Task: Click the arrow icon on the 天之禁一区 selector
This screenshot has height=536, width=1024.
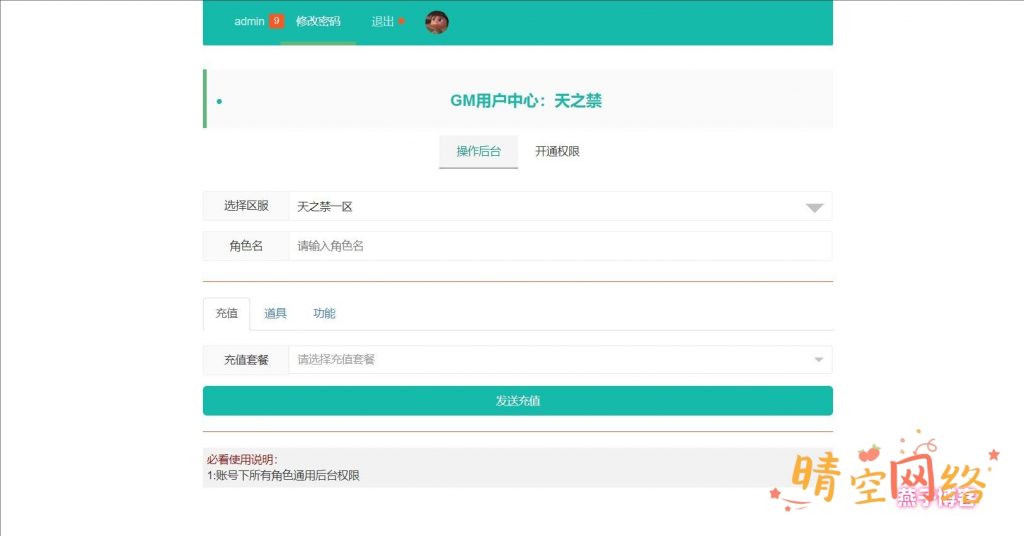Action: coord(815,208)
